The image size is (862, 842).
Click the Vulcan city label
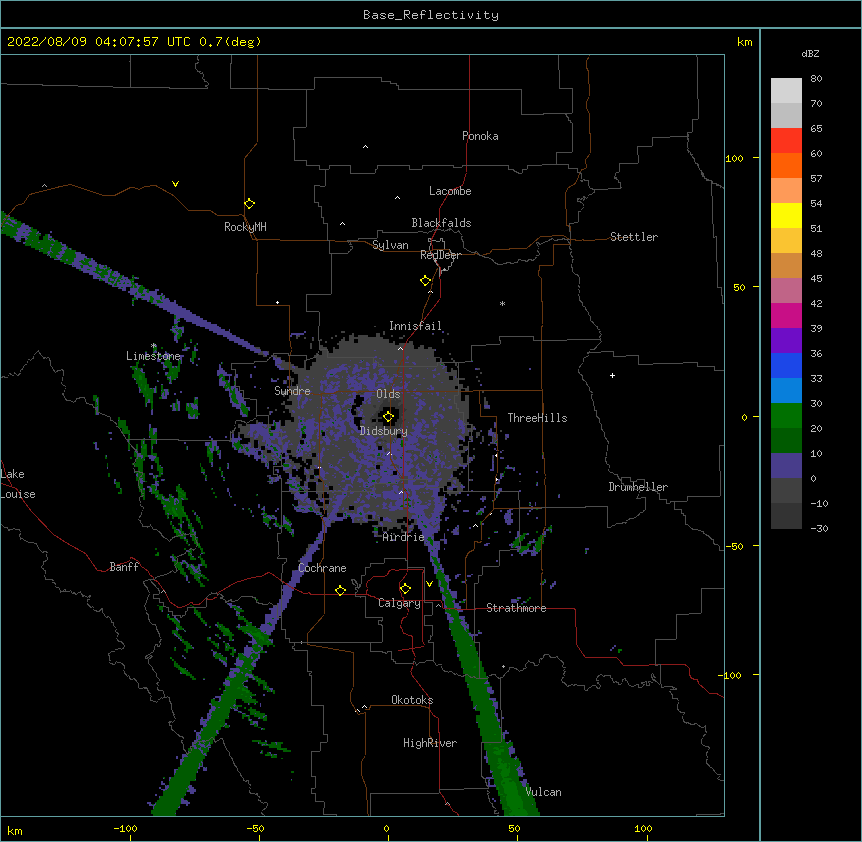[543, 792]
